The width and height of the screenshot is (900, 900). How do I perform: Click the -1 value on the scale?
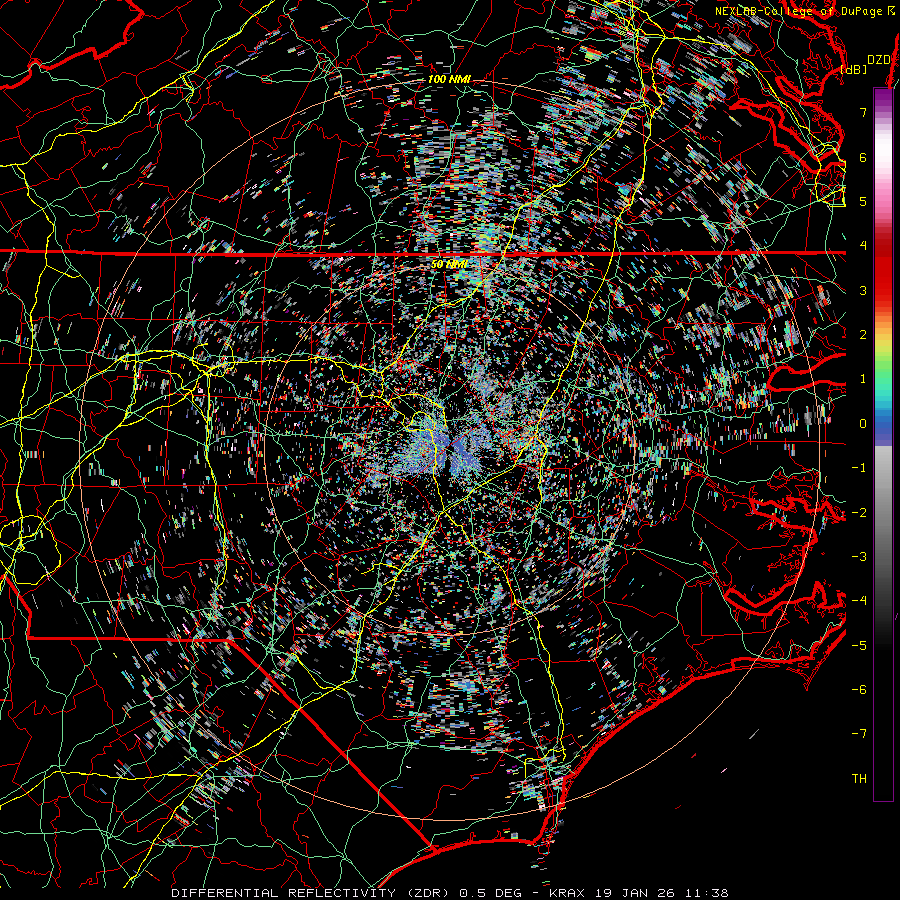[x=859, y=468]
